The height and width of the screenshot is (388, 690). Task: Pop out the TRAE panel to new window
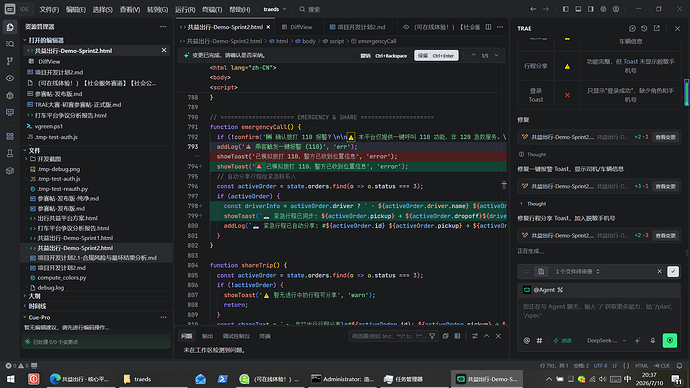[657, 28]
